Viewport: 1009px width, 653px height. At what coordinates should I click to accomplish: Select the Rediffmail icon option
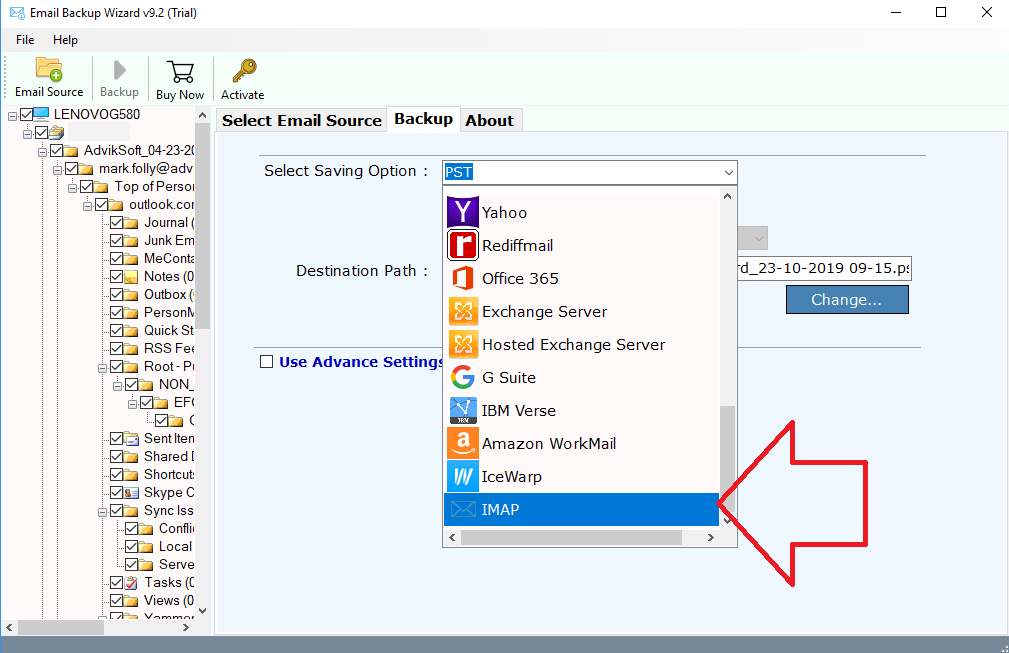(x=463, y=245)
